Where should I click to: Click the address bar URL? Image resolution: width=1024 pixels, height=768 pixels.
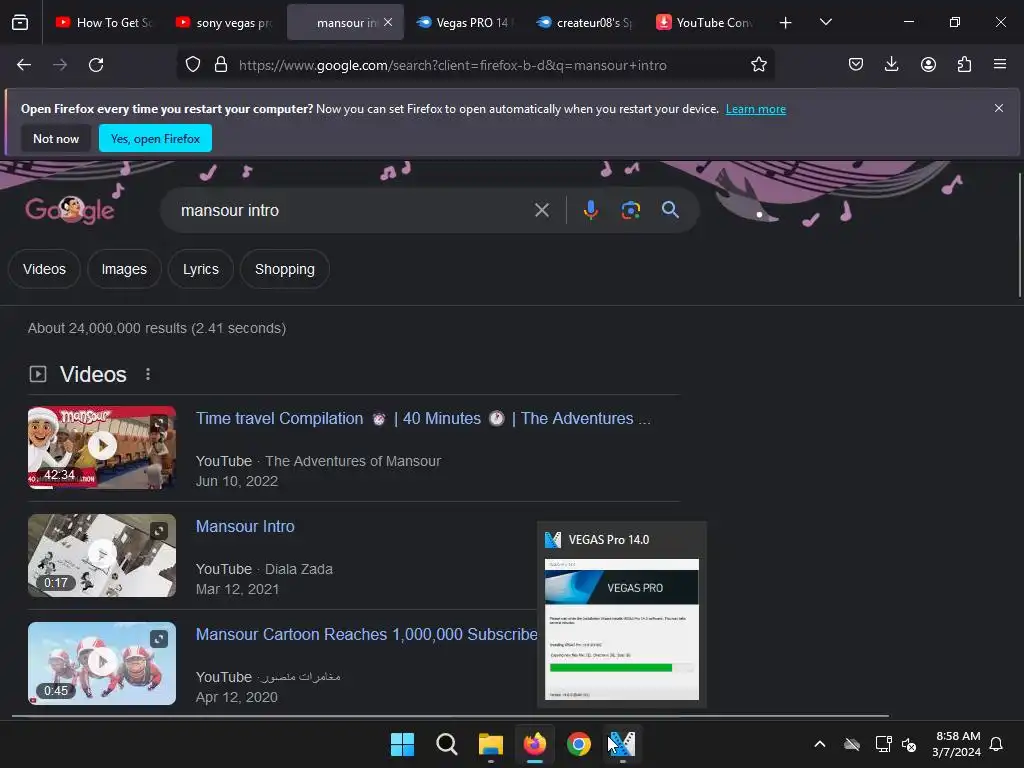tap(453, 65)
